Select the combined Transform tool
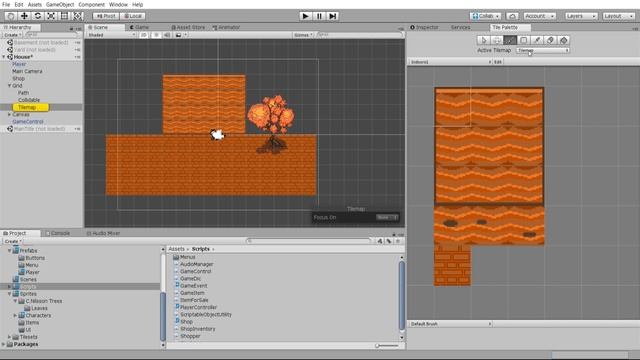The height and width of the screenshot is (360, 640). [x=78, y=16]
